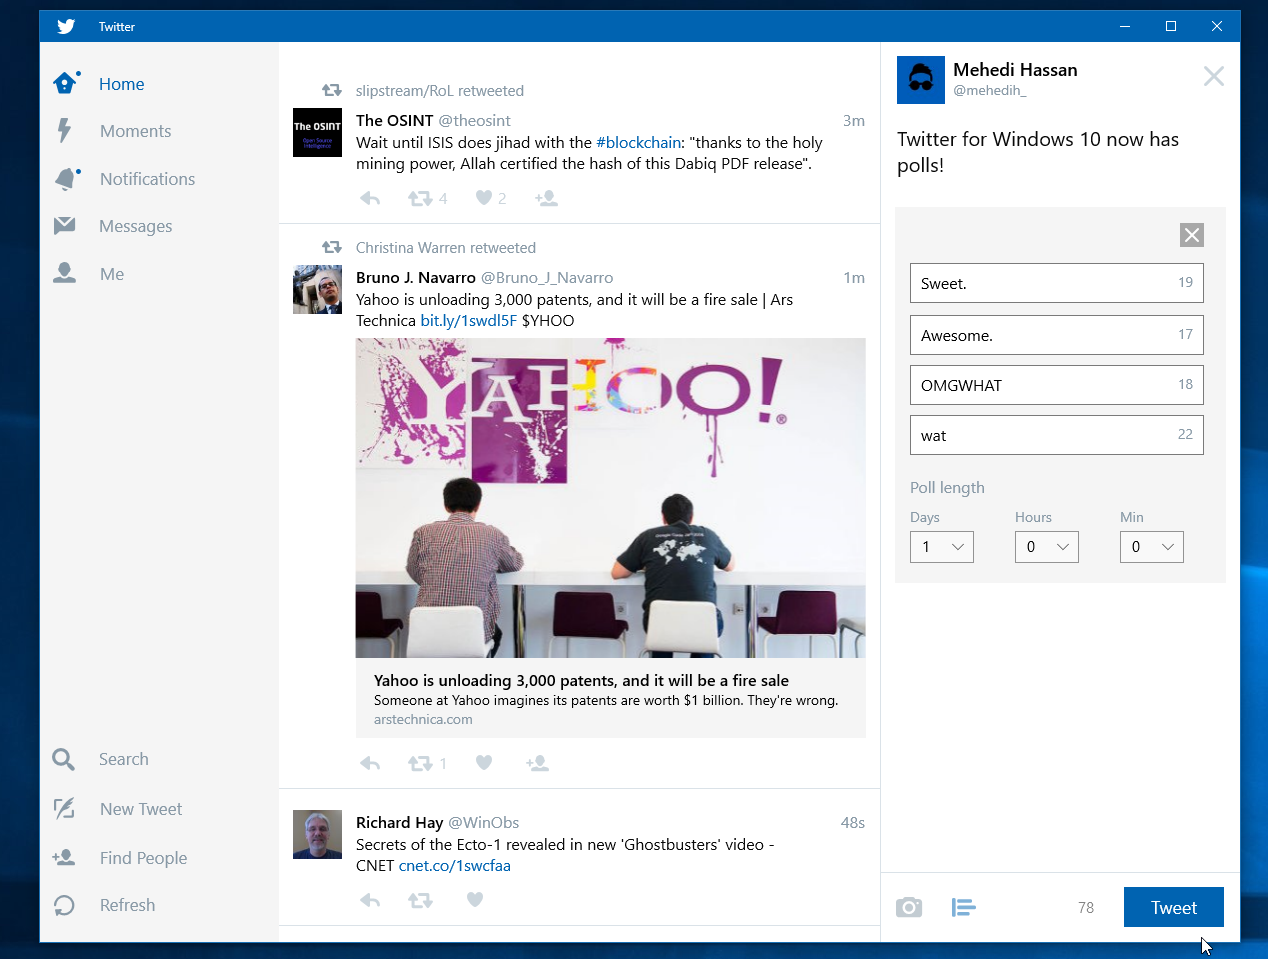Image resolution: width=1268 pixels, height=959 pixels.
Task: Add photo with camera icon
Action: coord(909,907)
